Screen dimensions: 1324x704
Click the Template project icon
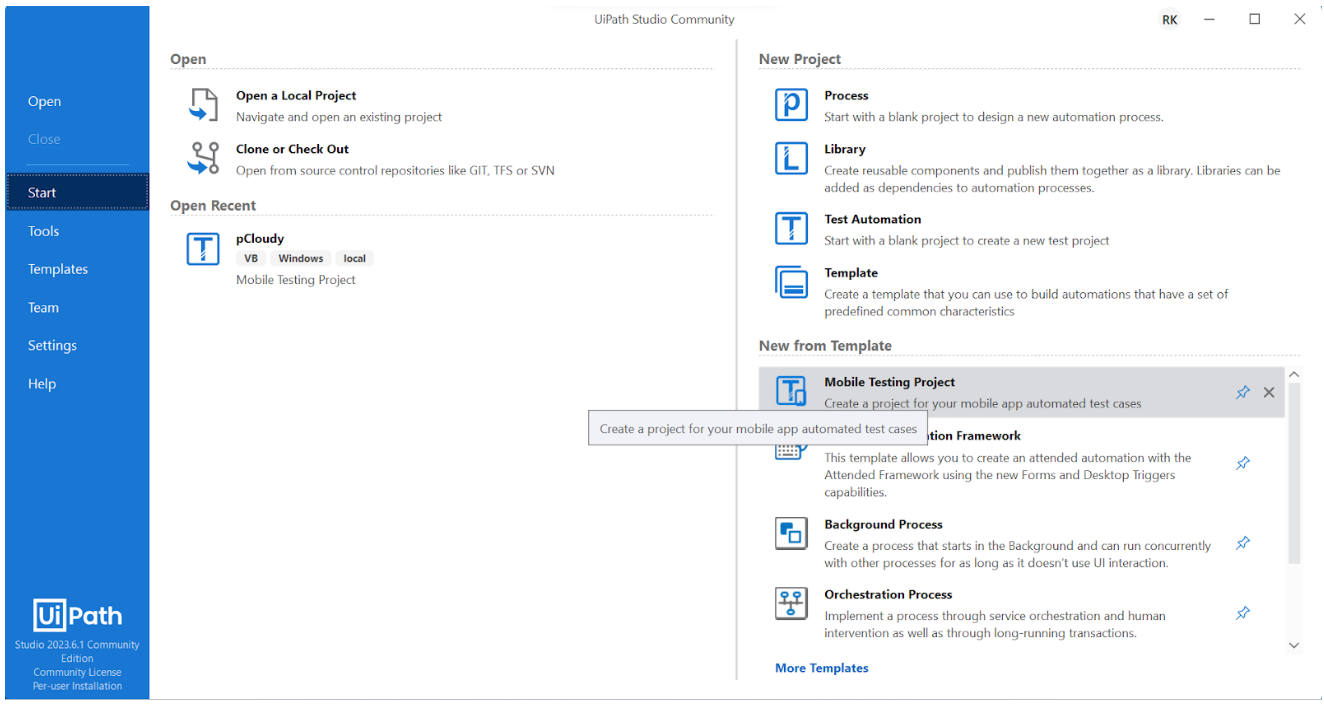791,282
